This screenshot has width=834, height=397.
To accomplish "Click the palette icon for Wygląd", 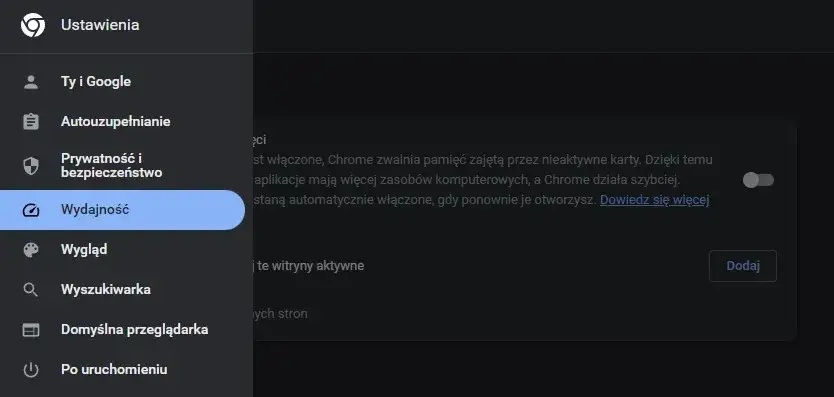I will click(x=31, y=250).
